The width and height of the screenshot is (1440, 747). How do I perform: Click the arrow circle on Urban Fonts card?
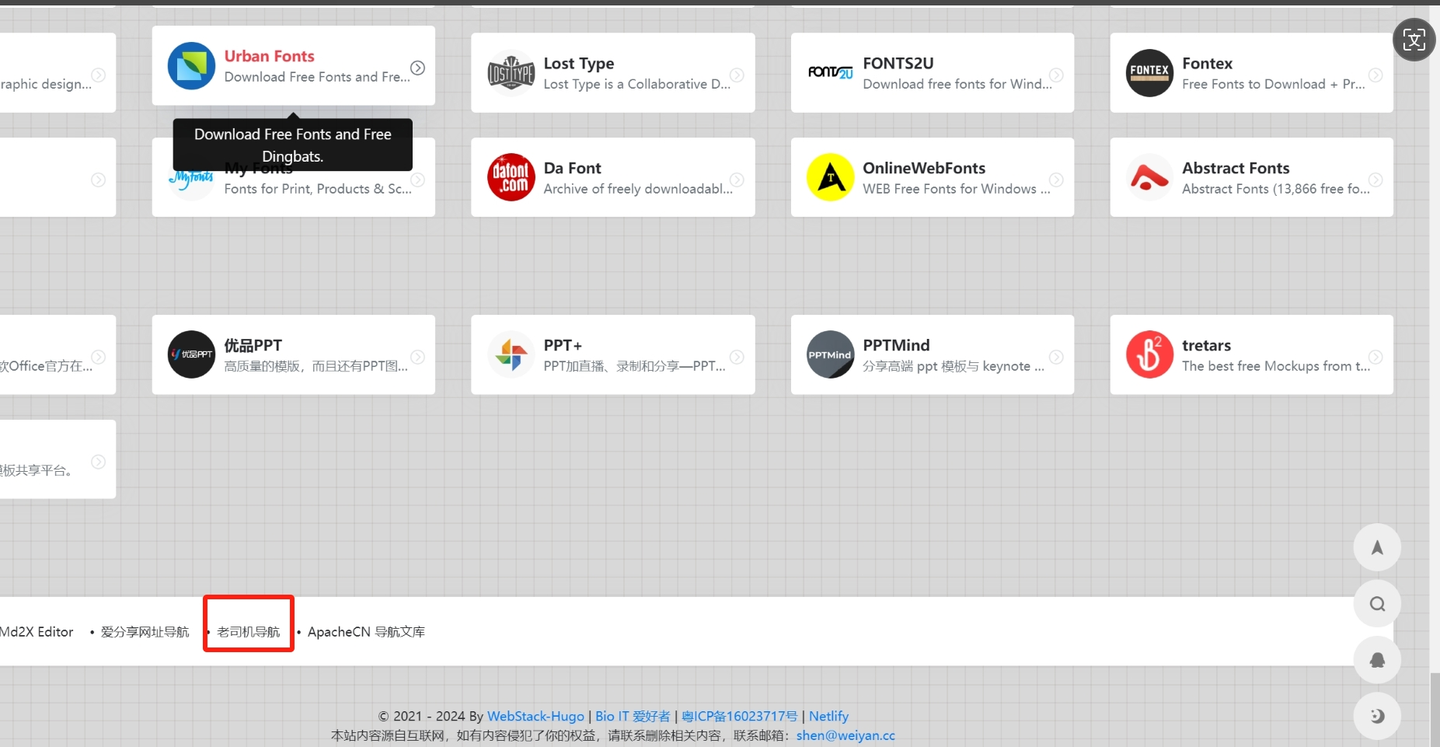tap(418, 68)
